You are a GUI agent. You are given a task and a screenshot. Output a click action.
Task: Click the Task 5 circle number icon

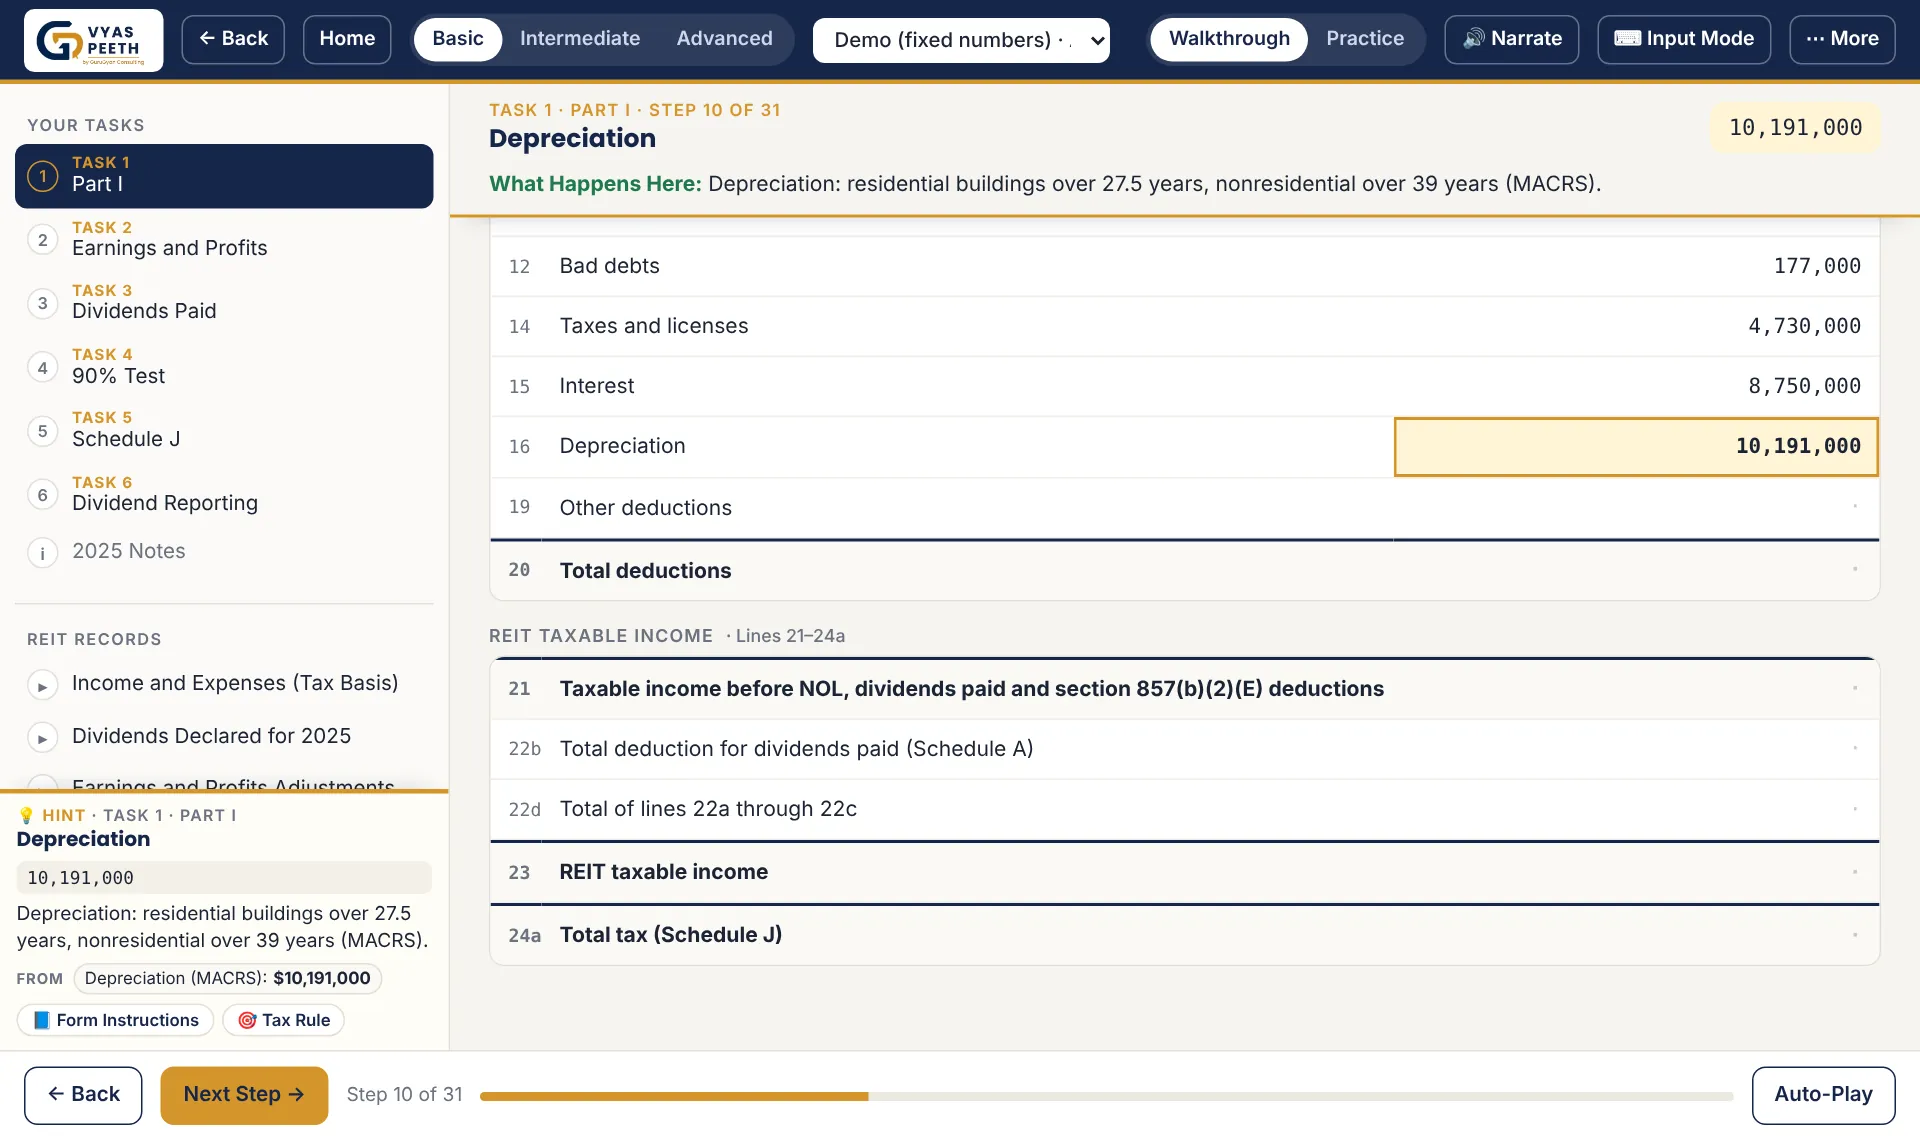(x=42, y=431)
